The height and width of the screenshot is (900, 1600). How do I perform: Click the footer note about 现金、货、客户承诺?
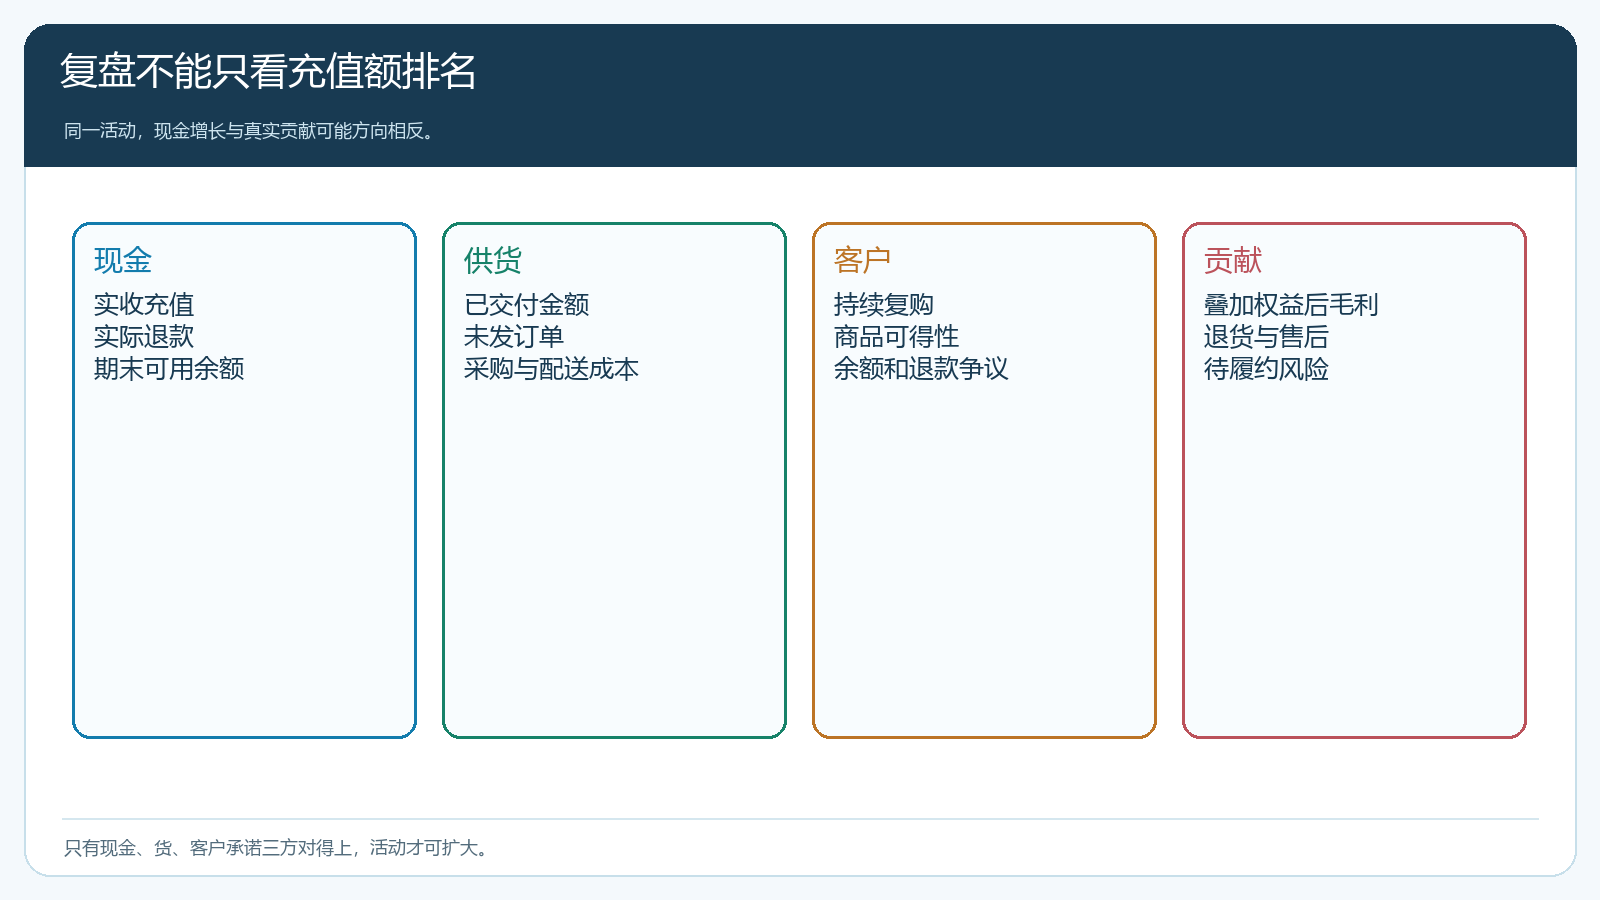pyautogui.click(x=278, y=848)
